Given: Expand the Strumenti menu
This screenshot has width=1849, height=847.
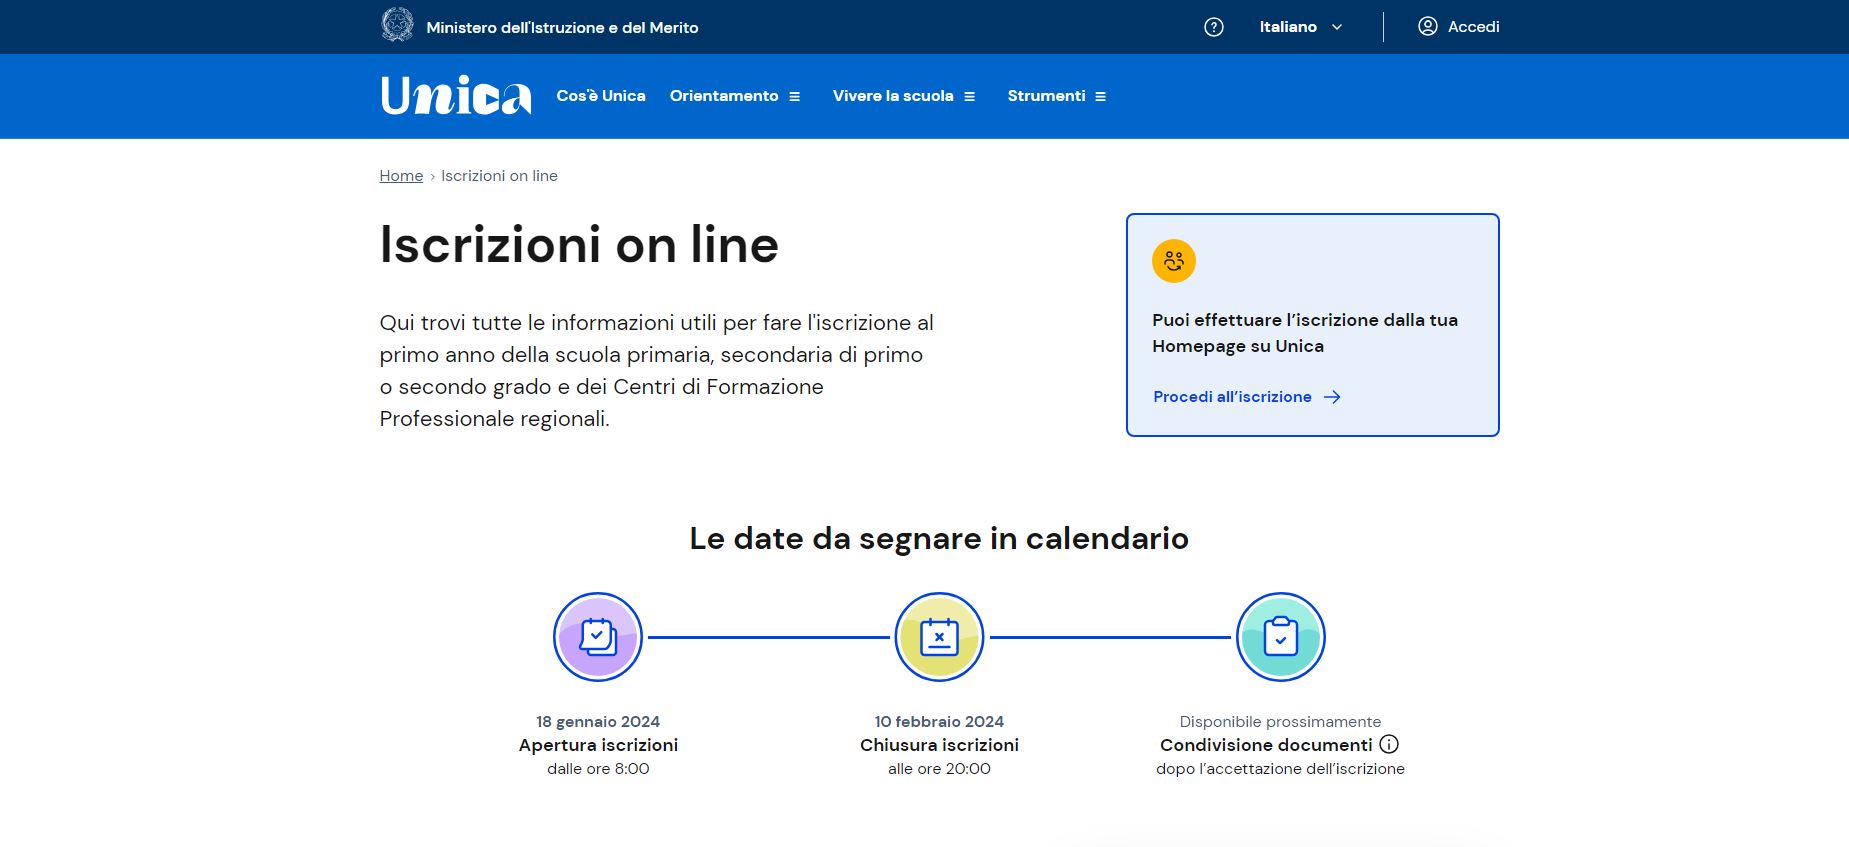Looking at the screenshot, I should click(1057, 96).
